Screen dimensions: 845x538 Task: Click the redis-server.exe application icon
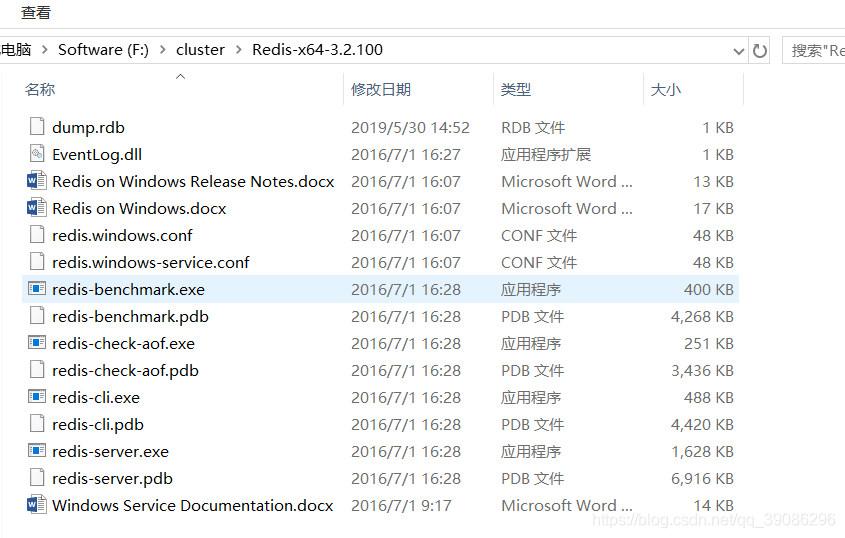37,451
